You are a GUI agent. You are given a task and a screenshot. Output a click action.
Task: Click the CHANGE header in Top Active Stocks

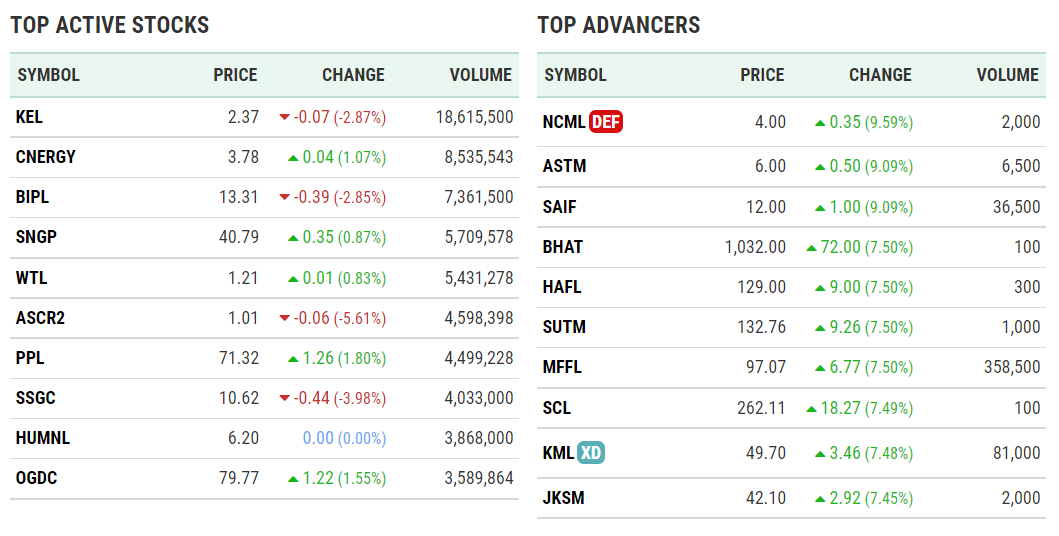pos(353,75)
